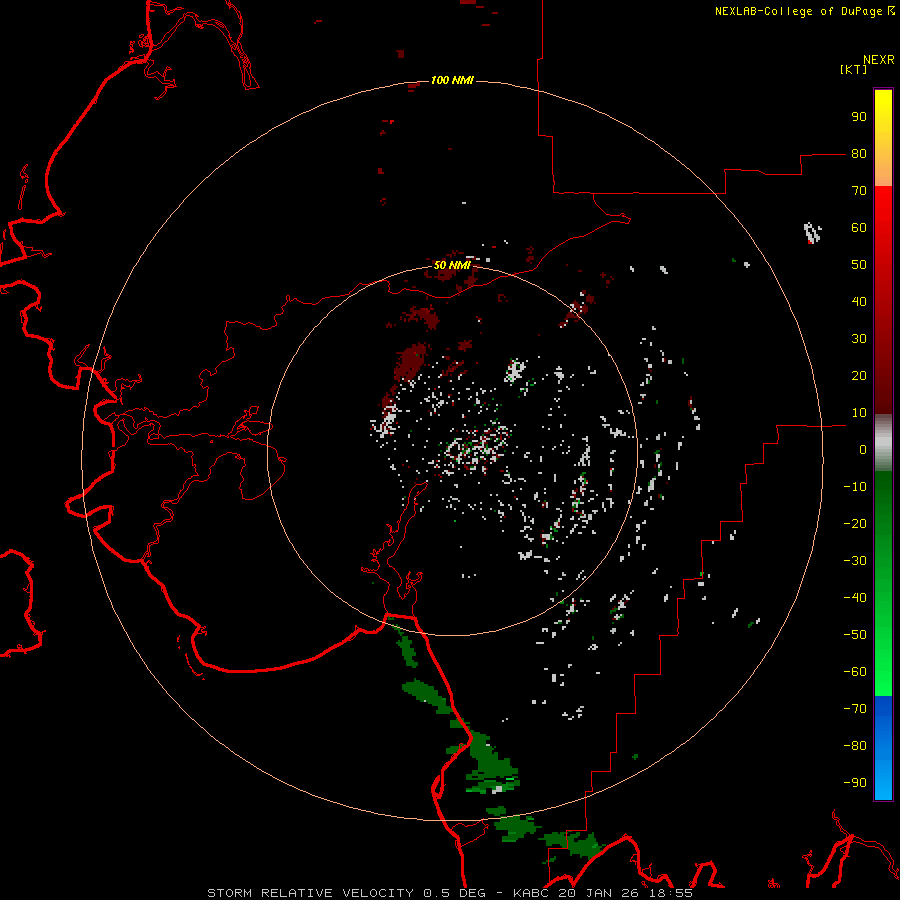Click the 80 value on the velocity scale
Viewport: 900px width, 900px height.
pos(859,154)
